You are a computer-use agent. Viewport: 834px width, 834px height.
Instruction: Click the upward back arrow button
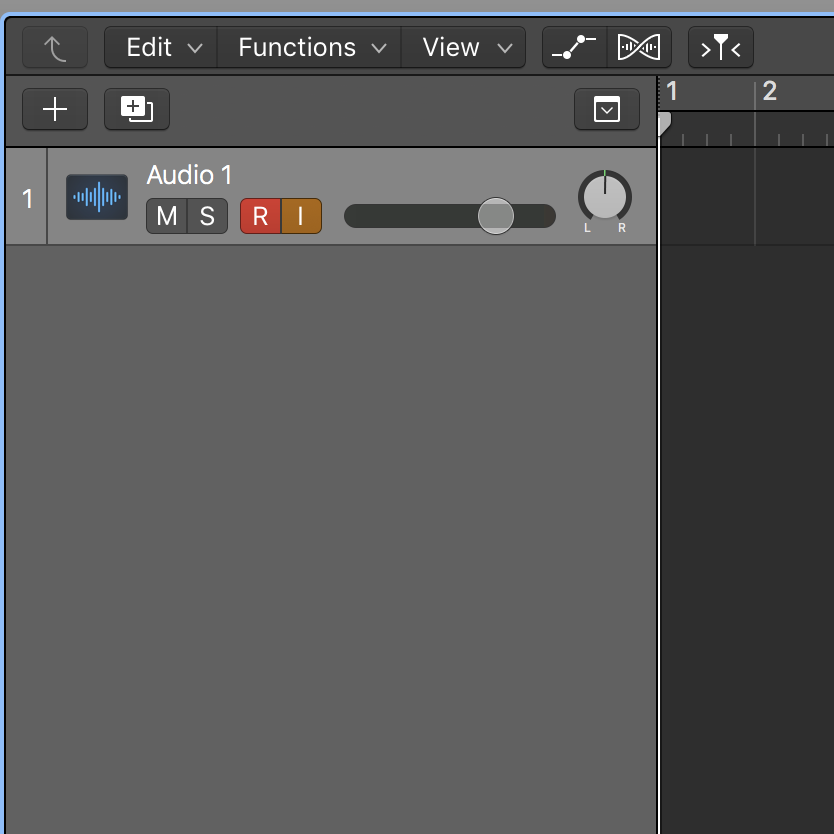tap(55, 48)
